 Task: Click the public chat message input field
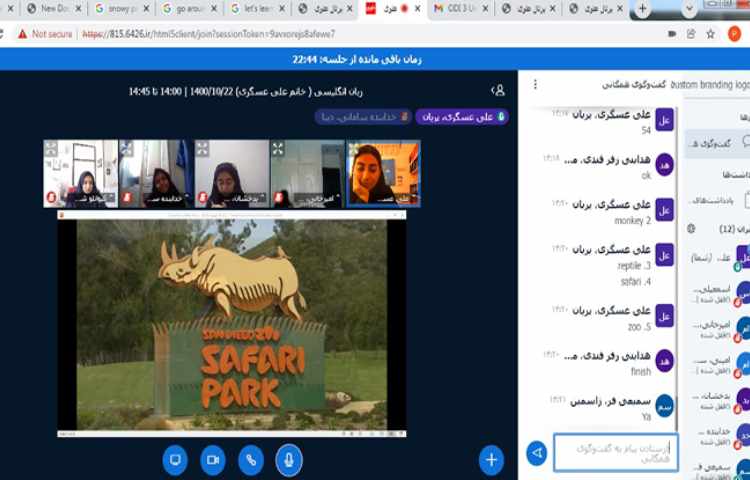[x=616, y=453]
